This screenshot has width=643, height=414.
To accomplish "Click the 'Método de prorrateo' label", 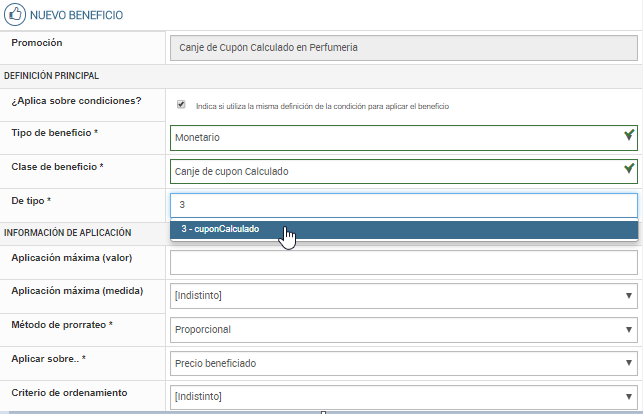I will tap(62, 325).
